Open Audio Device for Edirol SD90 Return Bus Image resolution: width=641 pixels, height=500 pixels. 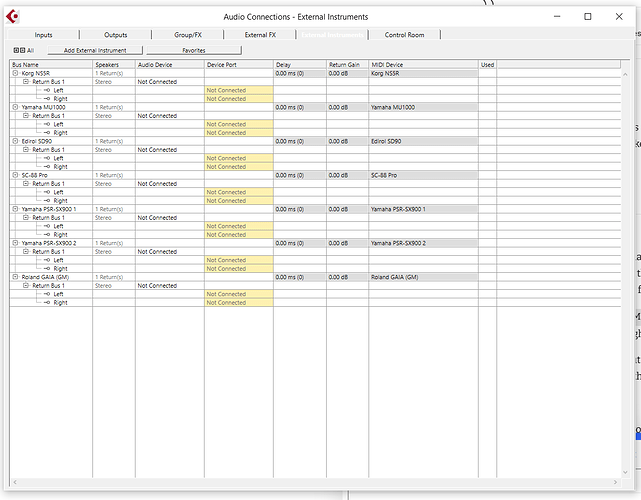tap(170, 150)
